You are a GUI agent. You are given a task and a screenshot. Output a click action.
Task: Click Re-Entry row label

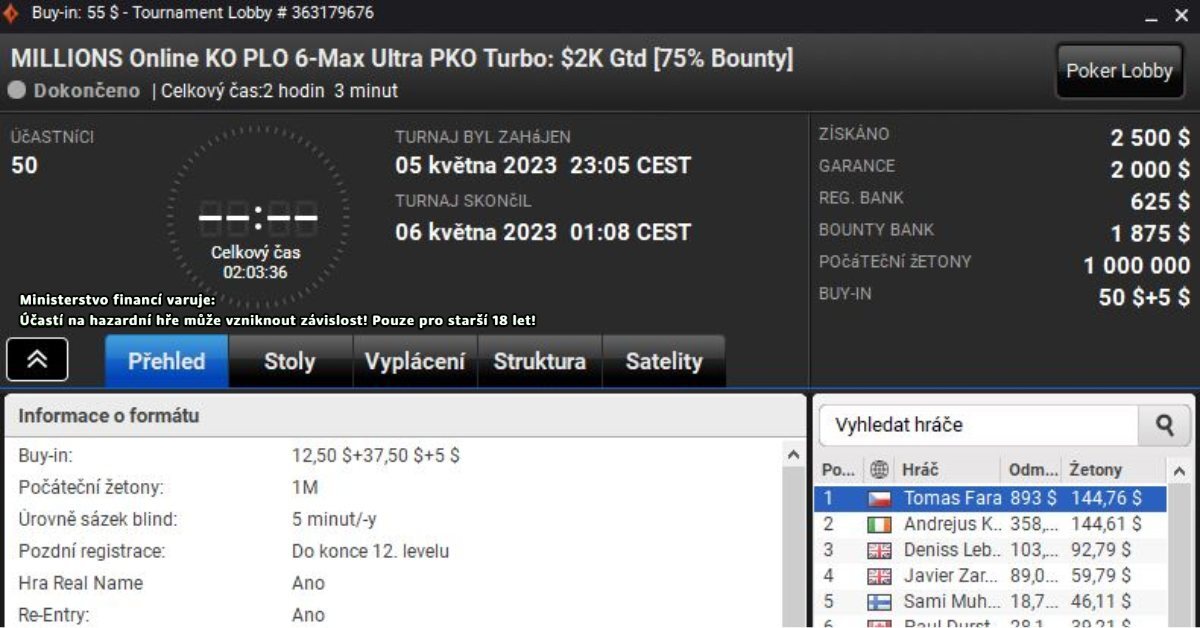tap(53, 615)
